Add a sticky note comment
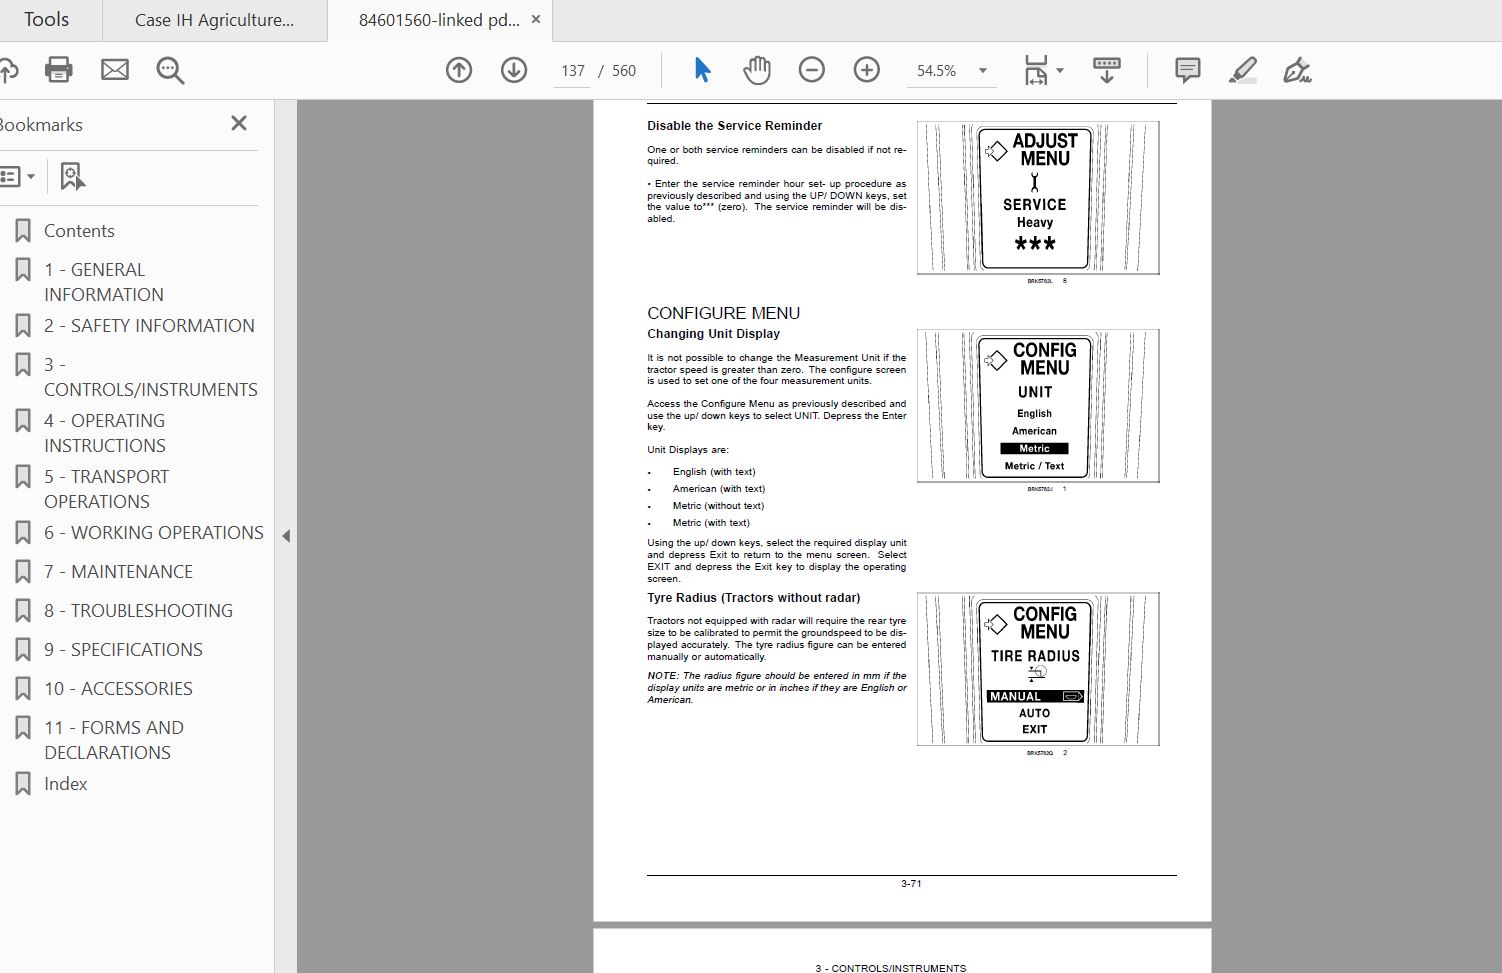This screenshot has height=973, width=1502. (x=1187, y=70)
